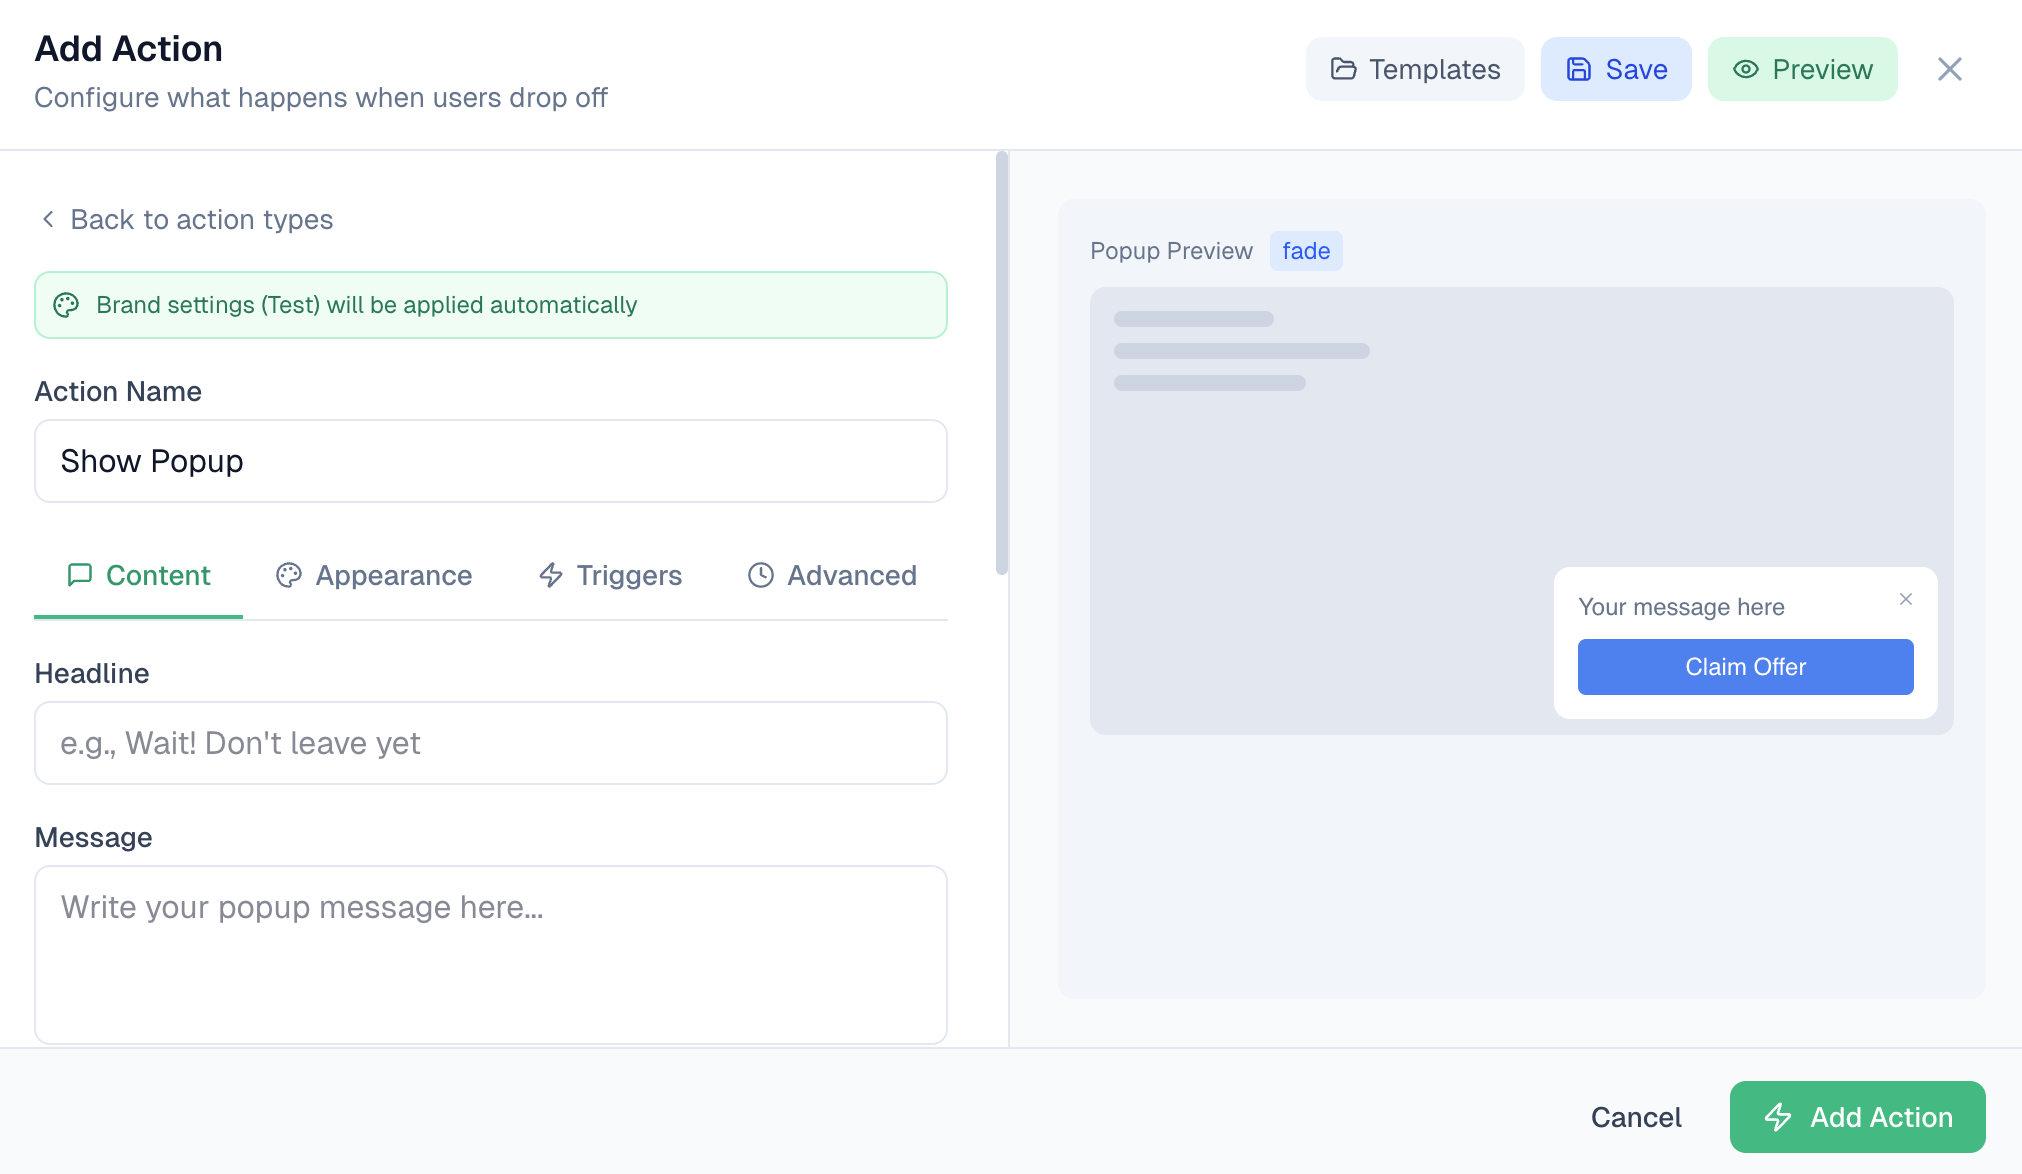Select the Advanced tab
This screenshot has width=2022, height=1174.
(832, 575)
